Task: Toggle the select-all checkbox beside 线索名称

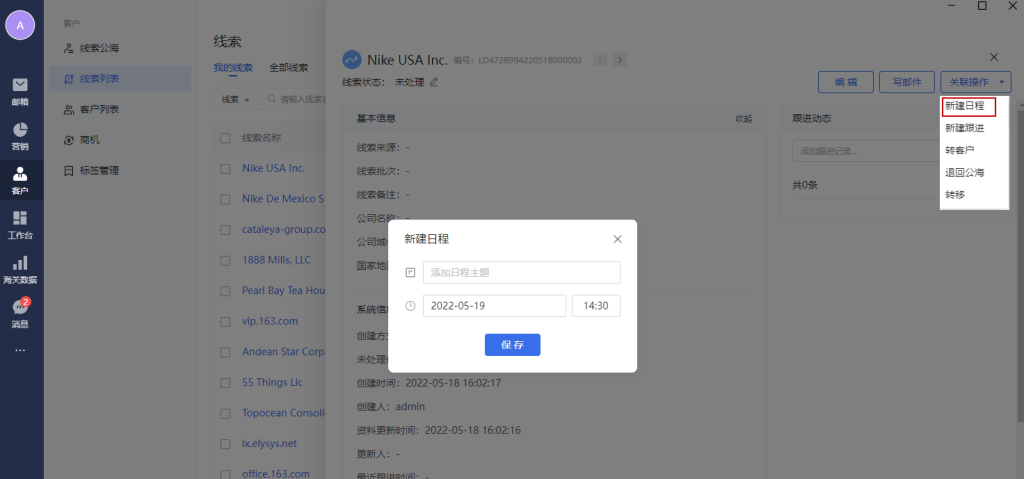Action: click(x=225, y=138)
